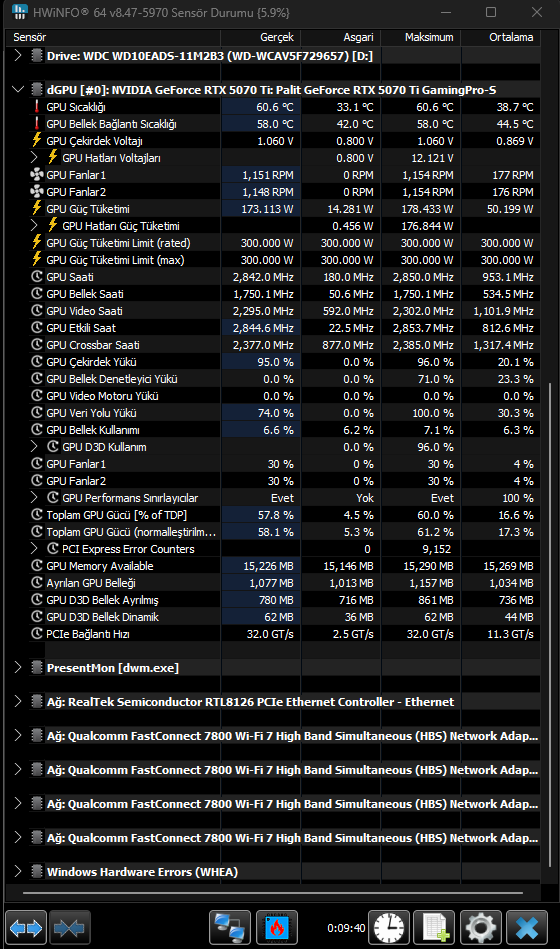Click the vertical scrollbar thumb
Screen dimensions: 560x949
pos(550,625)
